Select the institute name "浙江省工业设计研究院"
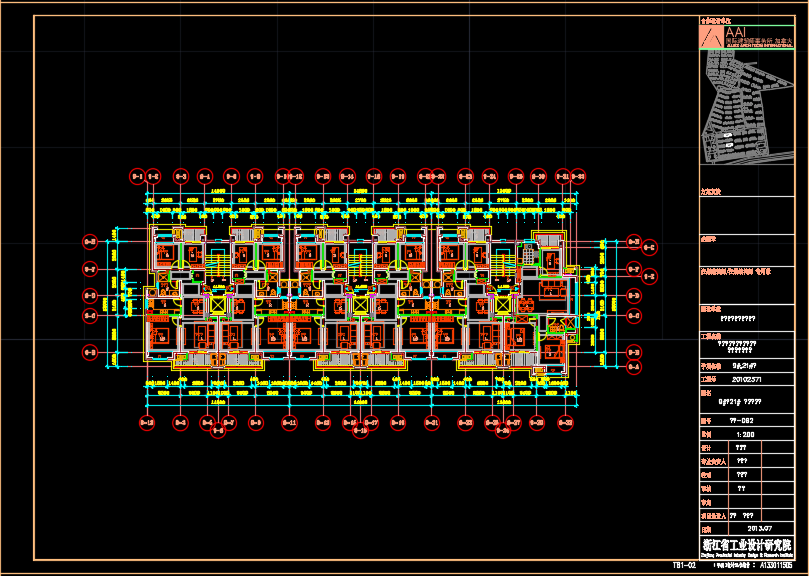Viewport: 809px width, 576px height. [x=747, y=545]
